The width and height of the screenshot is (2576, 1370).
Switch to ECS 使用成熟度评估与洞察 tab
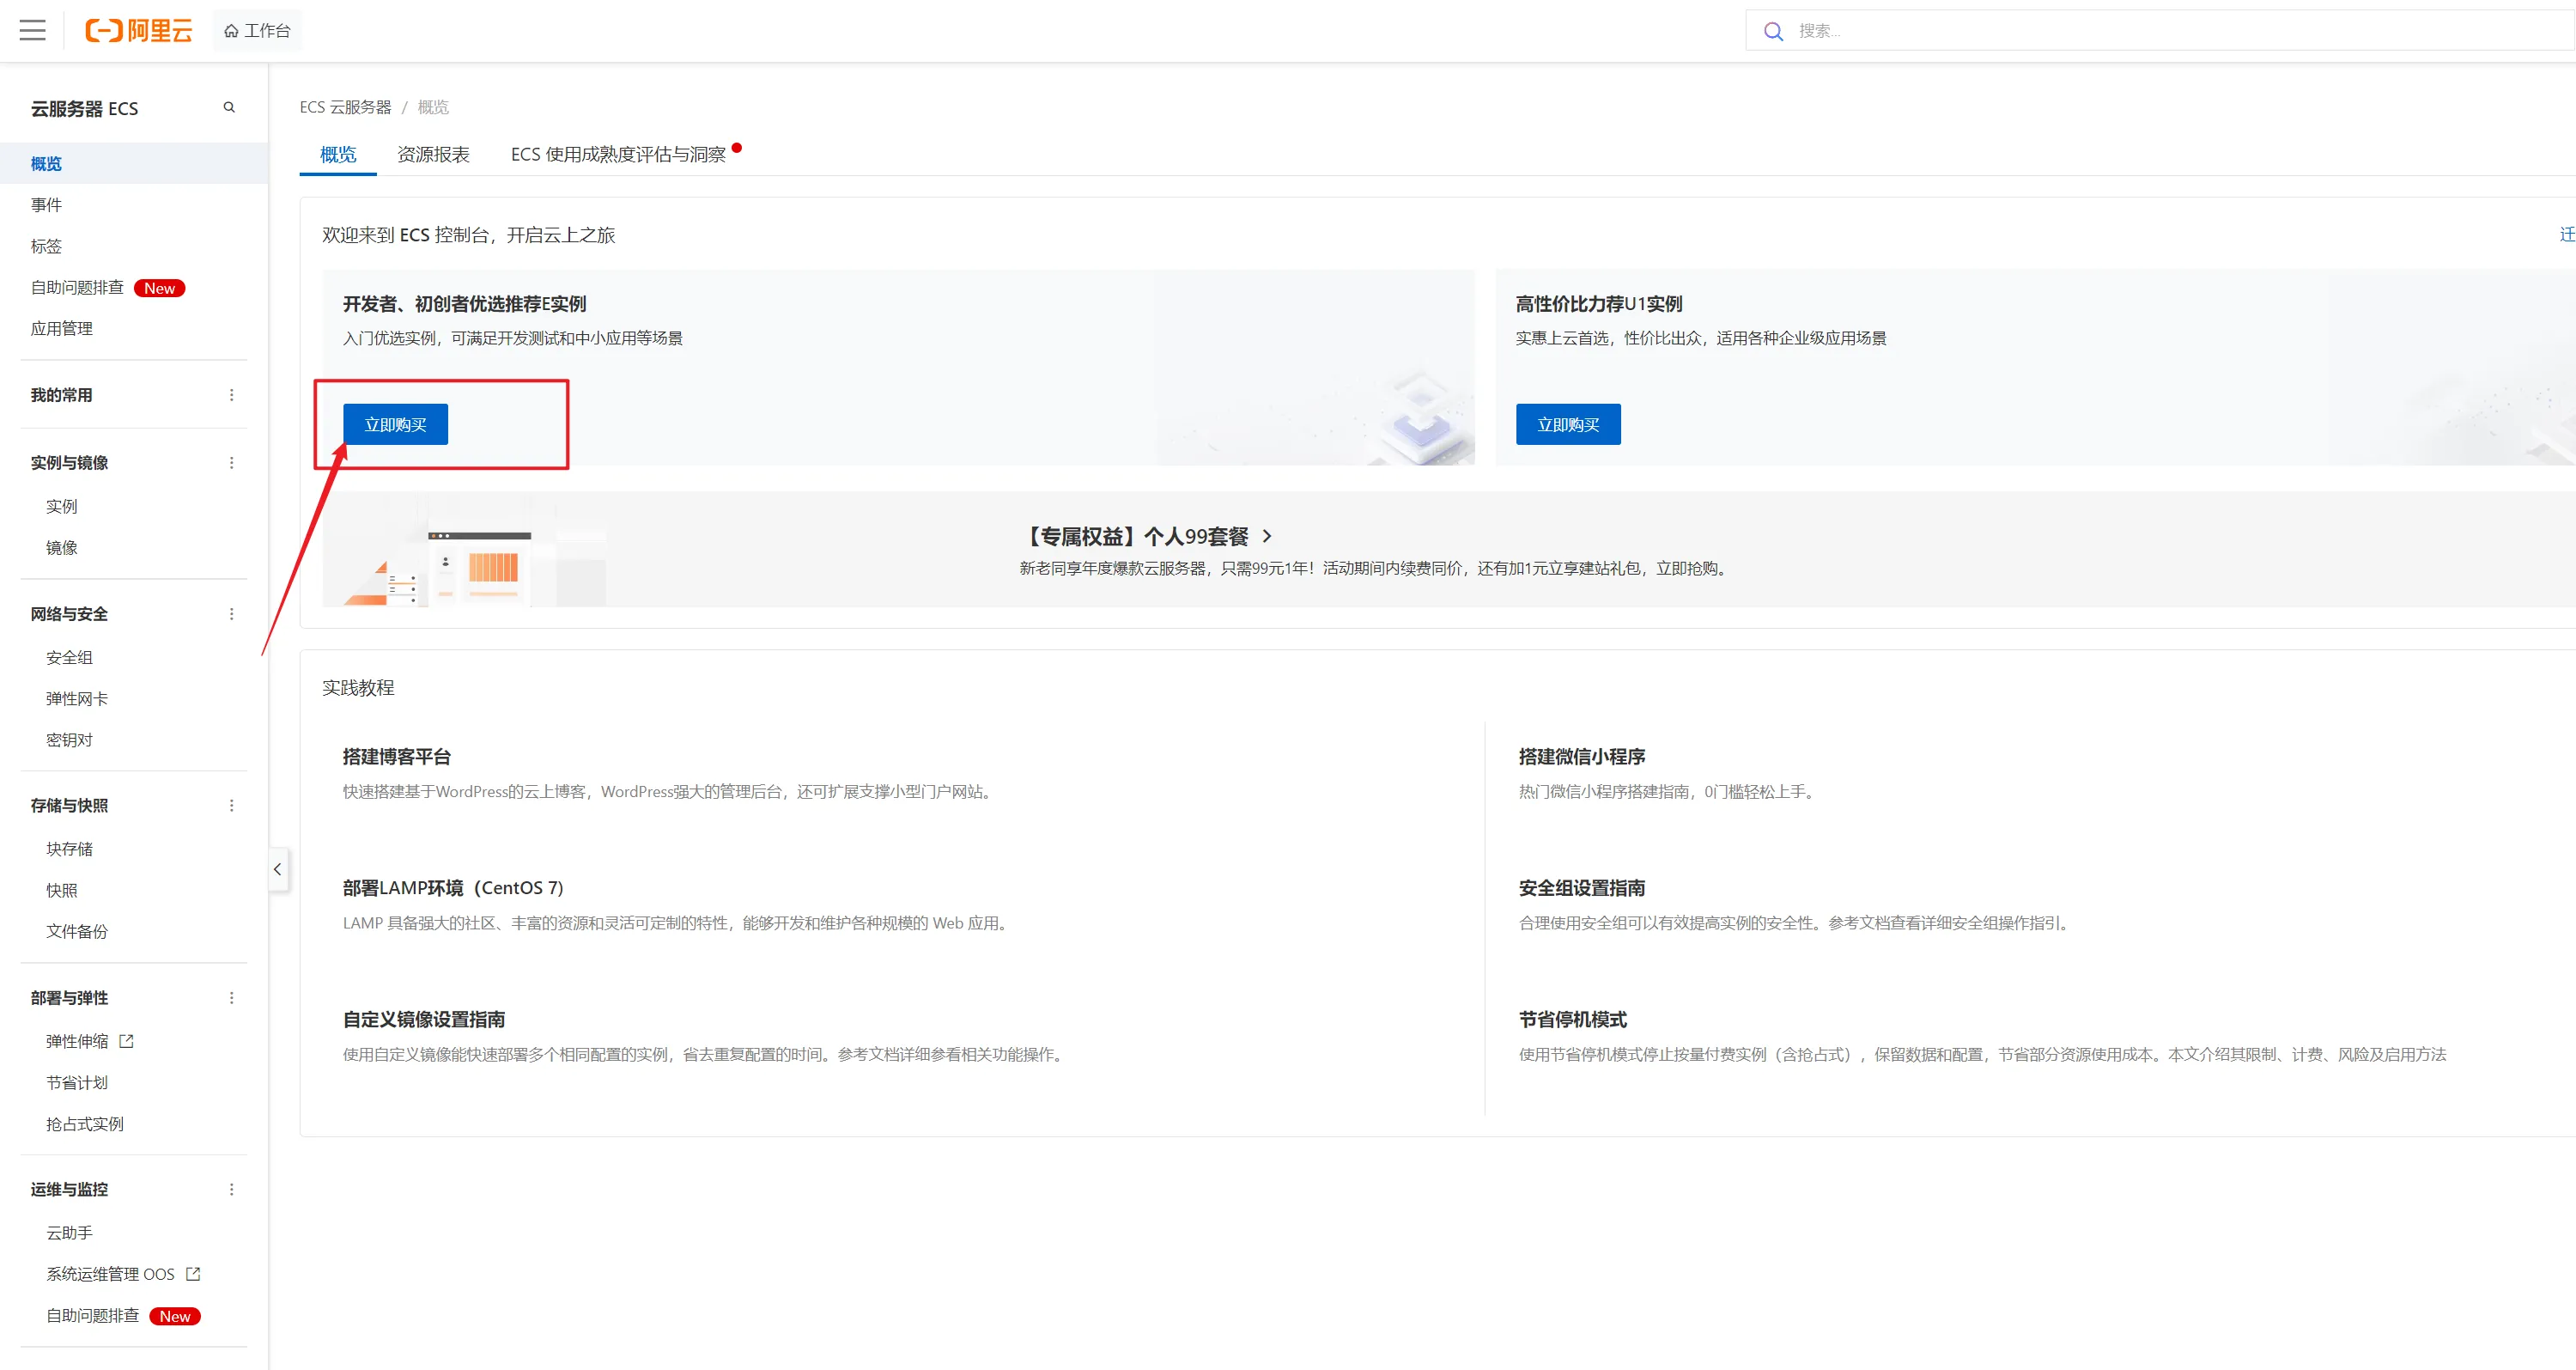[x=617, y=154]
